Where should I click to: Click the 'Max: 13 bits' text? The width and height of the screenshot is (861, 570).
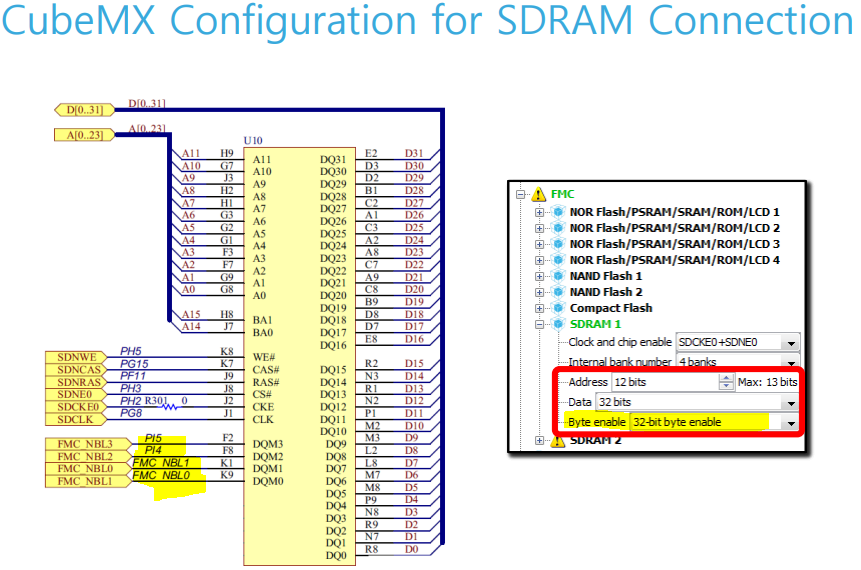tap(767, 382)
